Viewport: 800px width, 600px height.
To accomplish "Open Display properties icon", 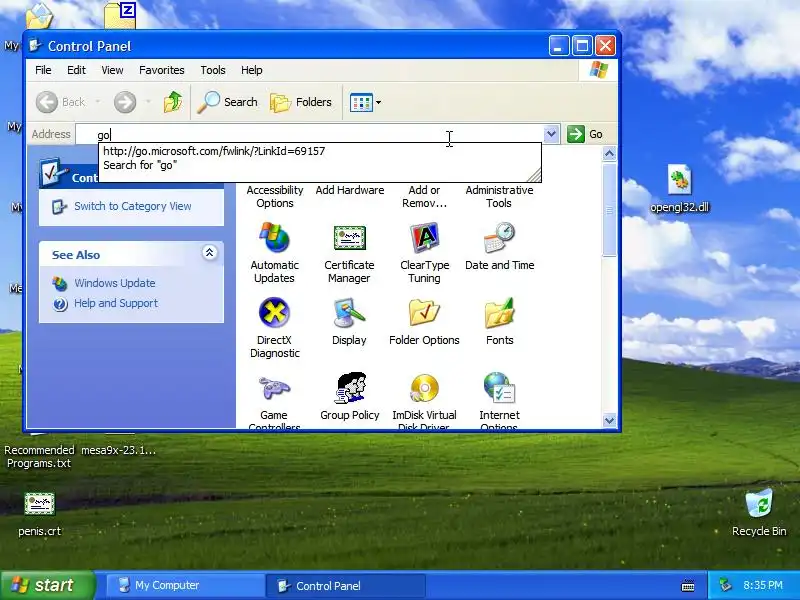I will pyautogui.click(x=349, y=321).
